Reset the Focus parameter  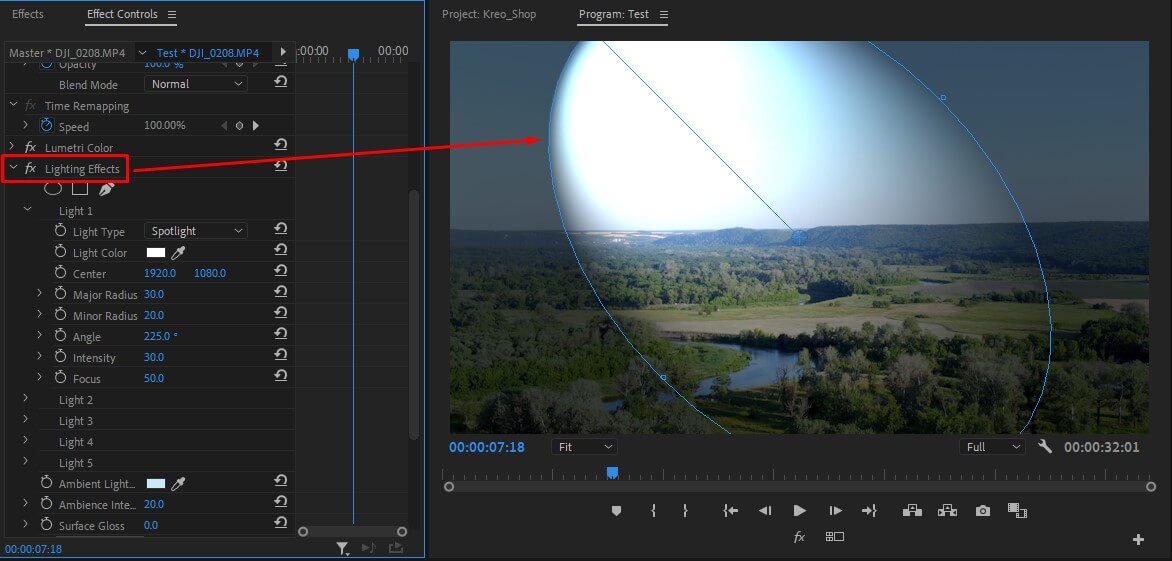[x=281, y=375]
